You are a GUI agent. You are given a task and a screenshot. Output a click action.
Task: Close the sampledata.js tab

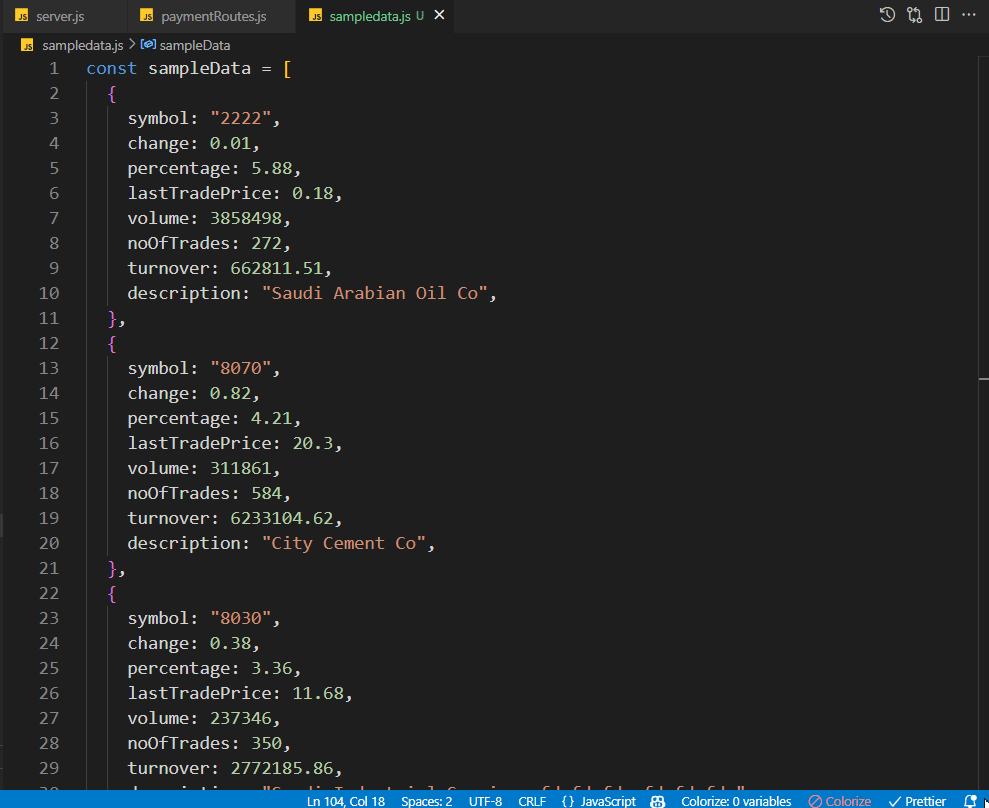tap(440, 15)
